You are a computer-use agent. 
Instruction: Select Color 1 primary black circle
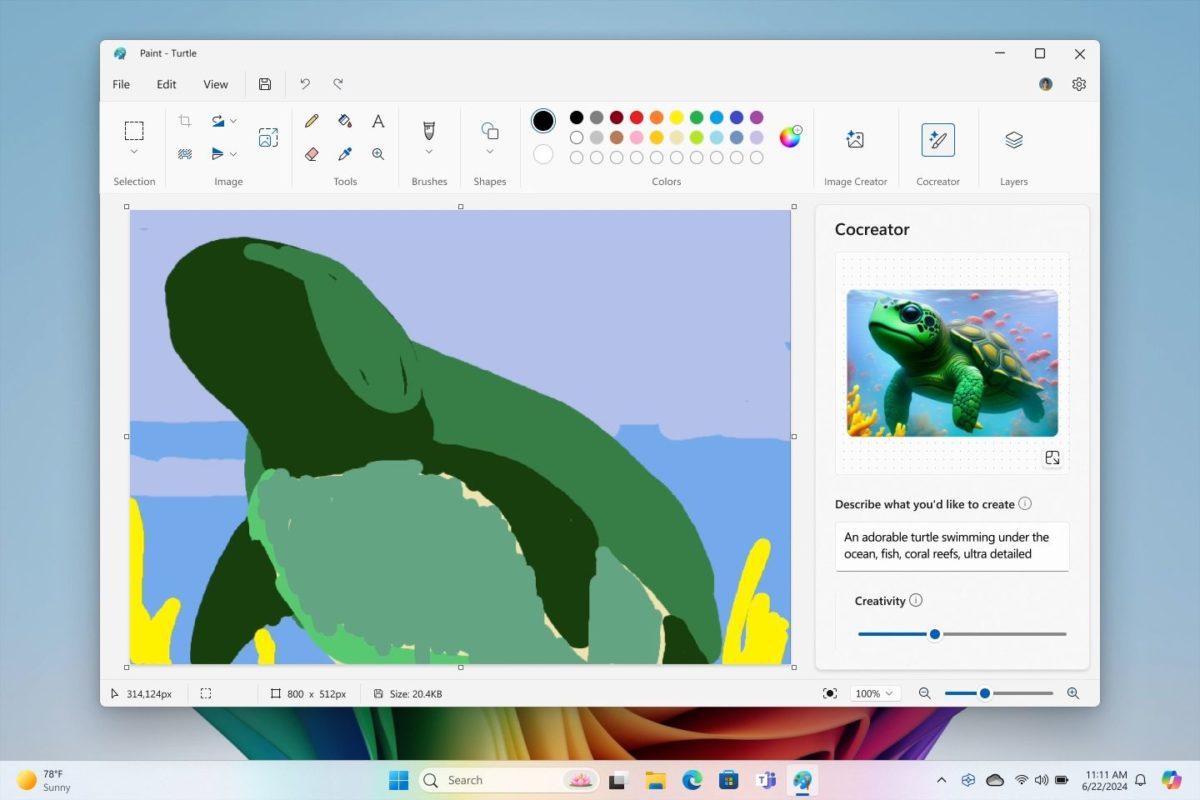(x=543, y=121)
